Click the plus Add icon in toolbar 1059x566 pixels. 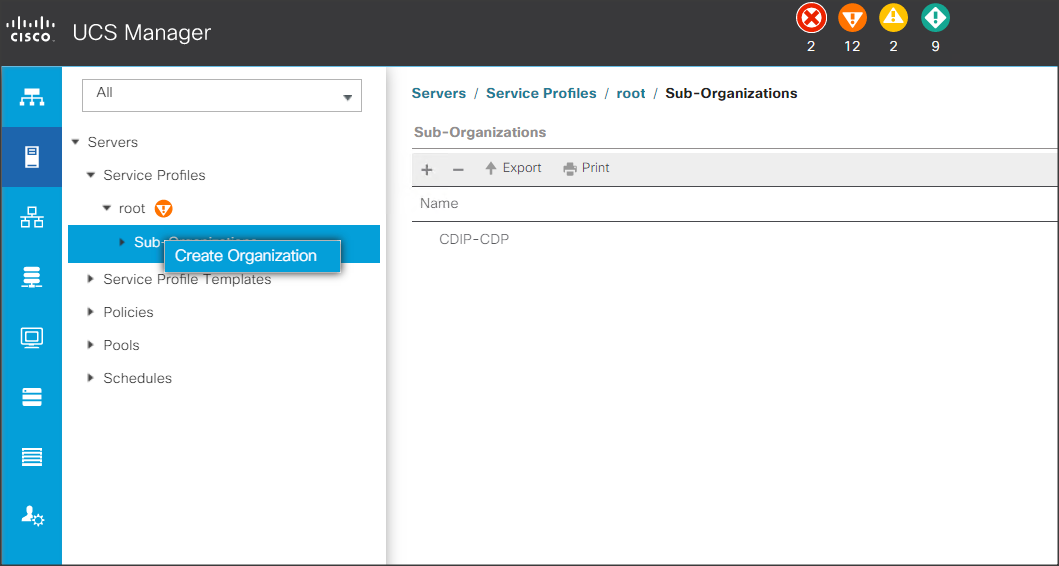(427, 170)
